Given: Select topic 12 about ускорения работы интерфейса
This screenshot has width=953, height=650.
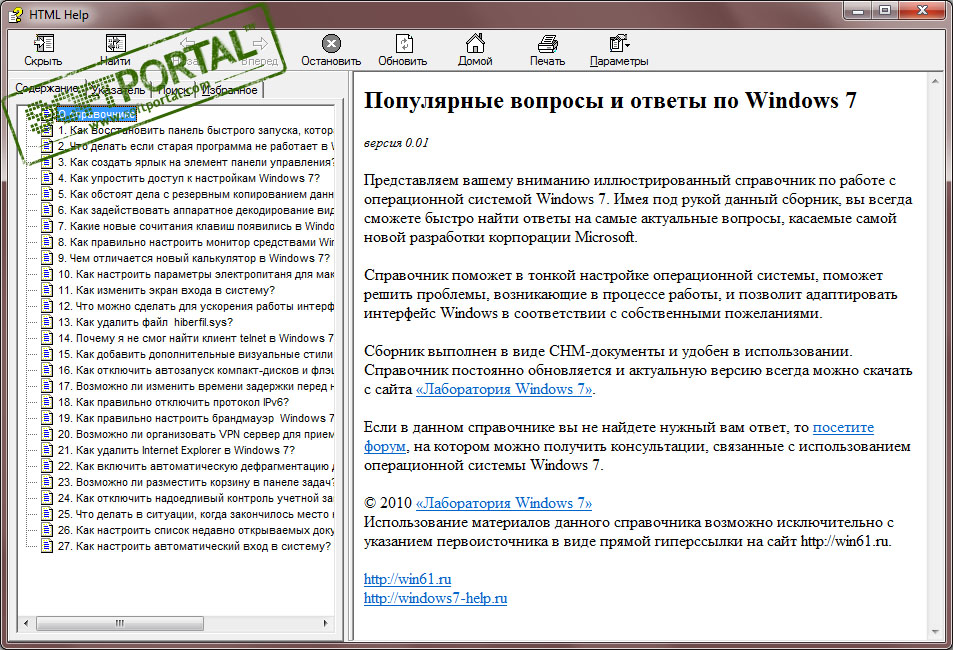Looking at the screenshot, I should [196, 306].
